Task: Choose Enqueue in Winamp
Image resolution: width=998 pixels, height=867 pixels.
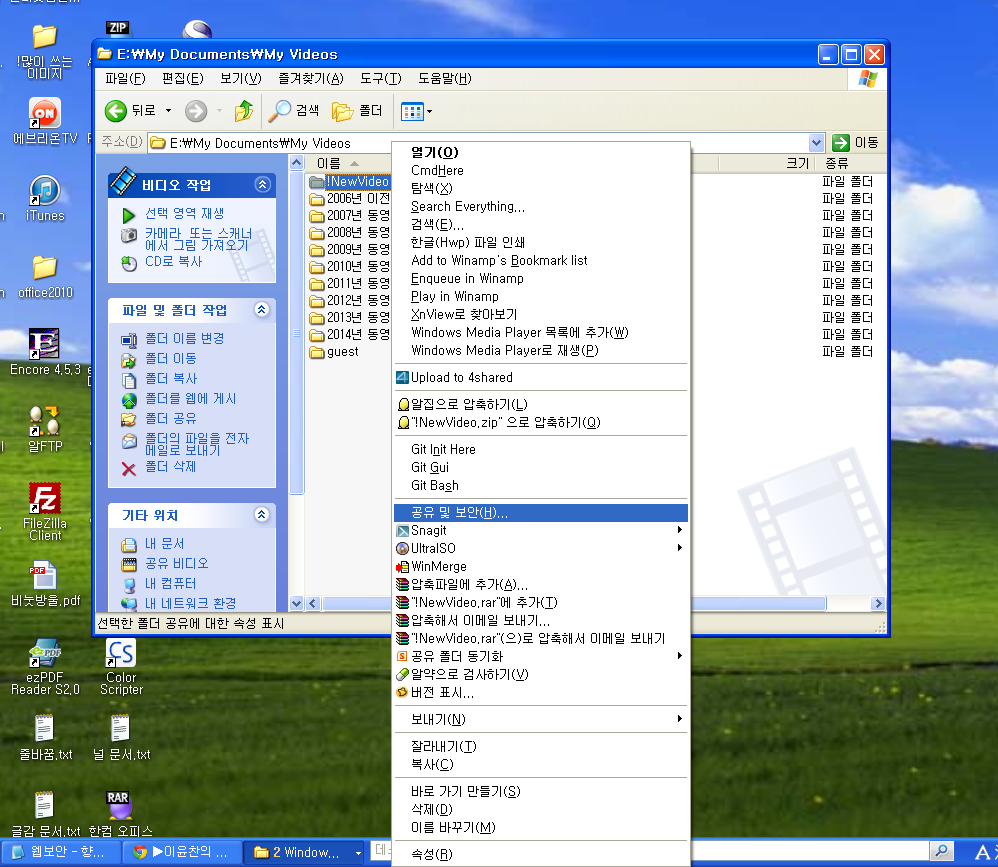Action: [540, 278]
